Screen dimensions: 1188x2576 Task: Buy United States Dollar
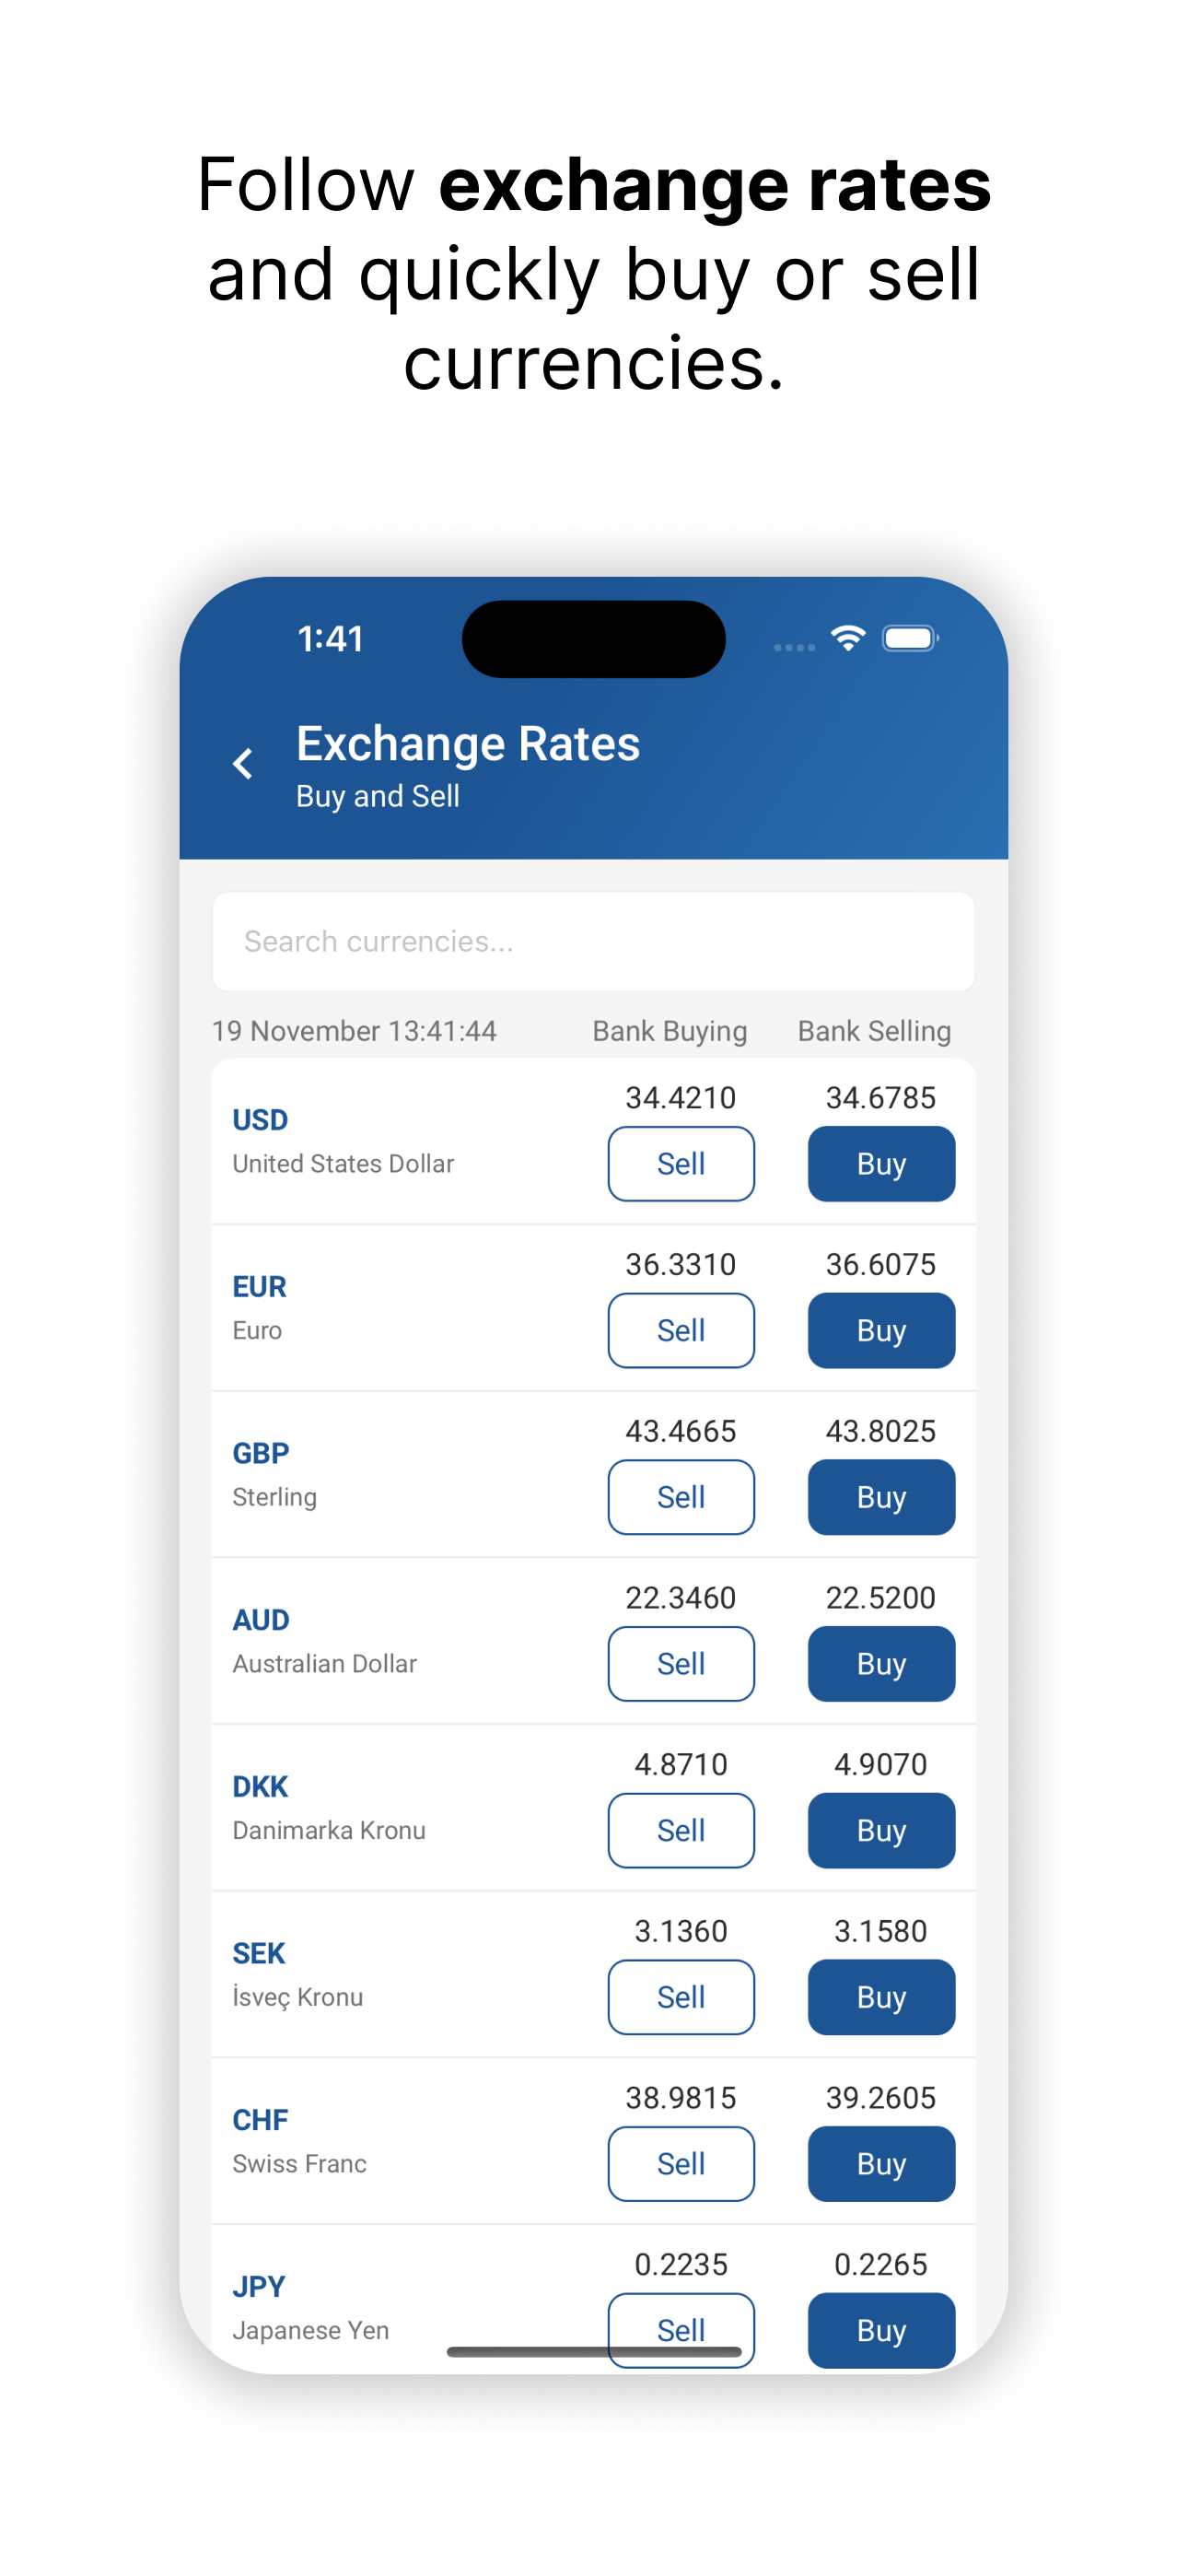(881, 1164)
